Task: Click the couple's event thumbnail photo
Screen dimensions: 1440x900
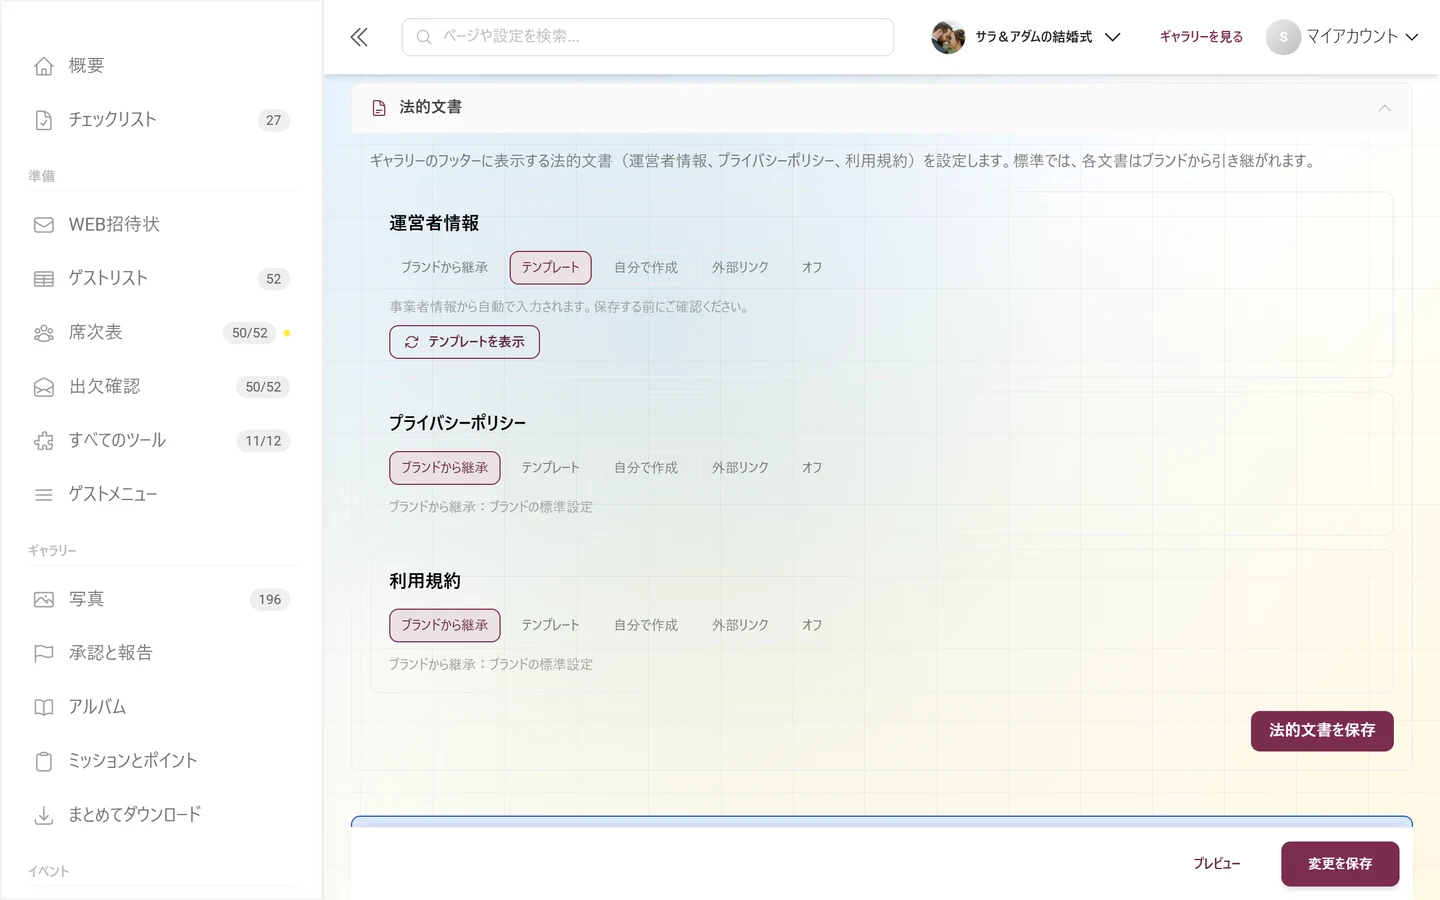Action: click(x=948, y=37)
